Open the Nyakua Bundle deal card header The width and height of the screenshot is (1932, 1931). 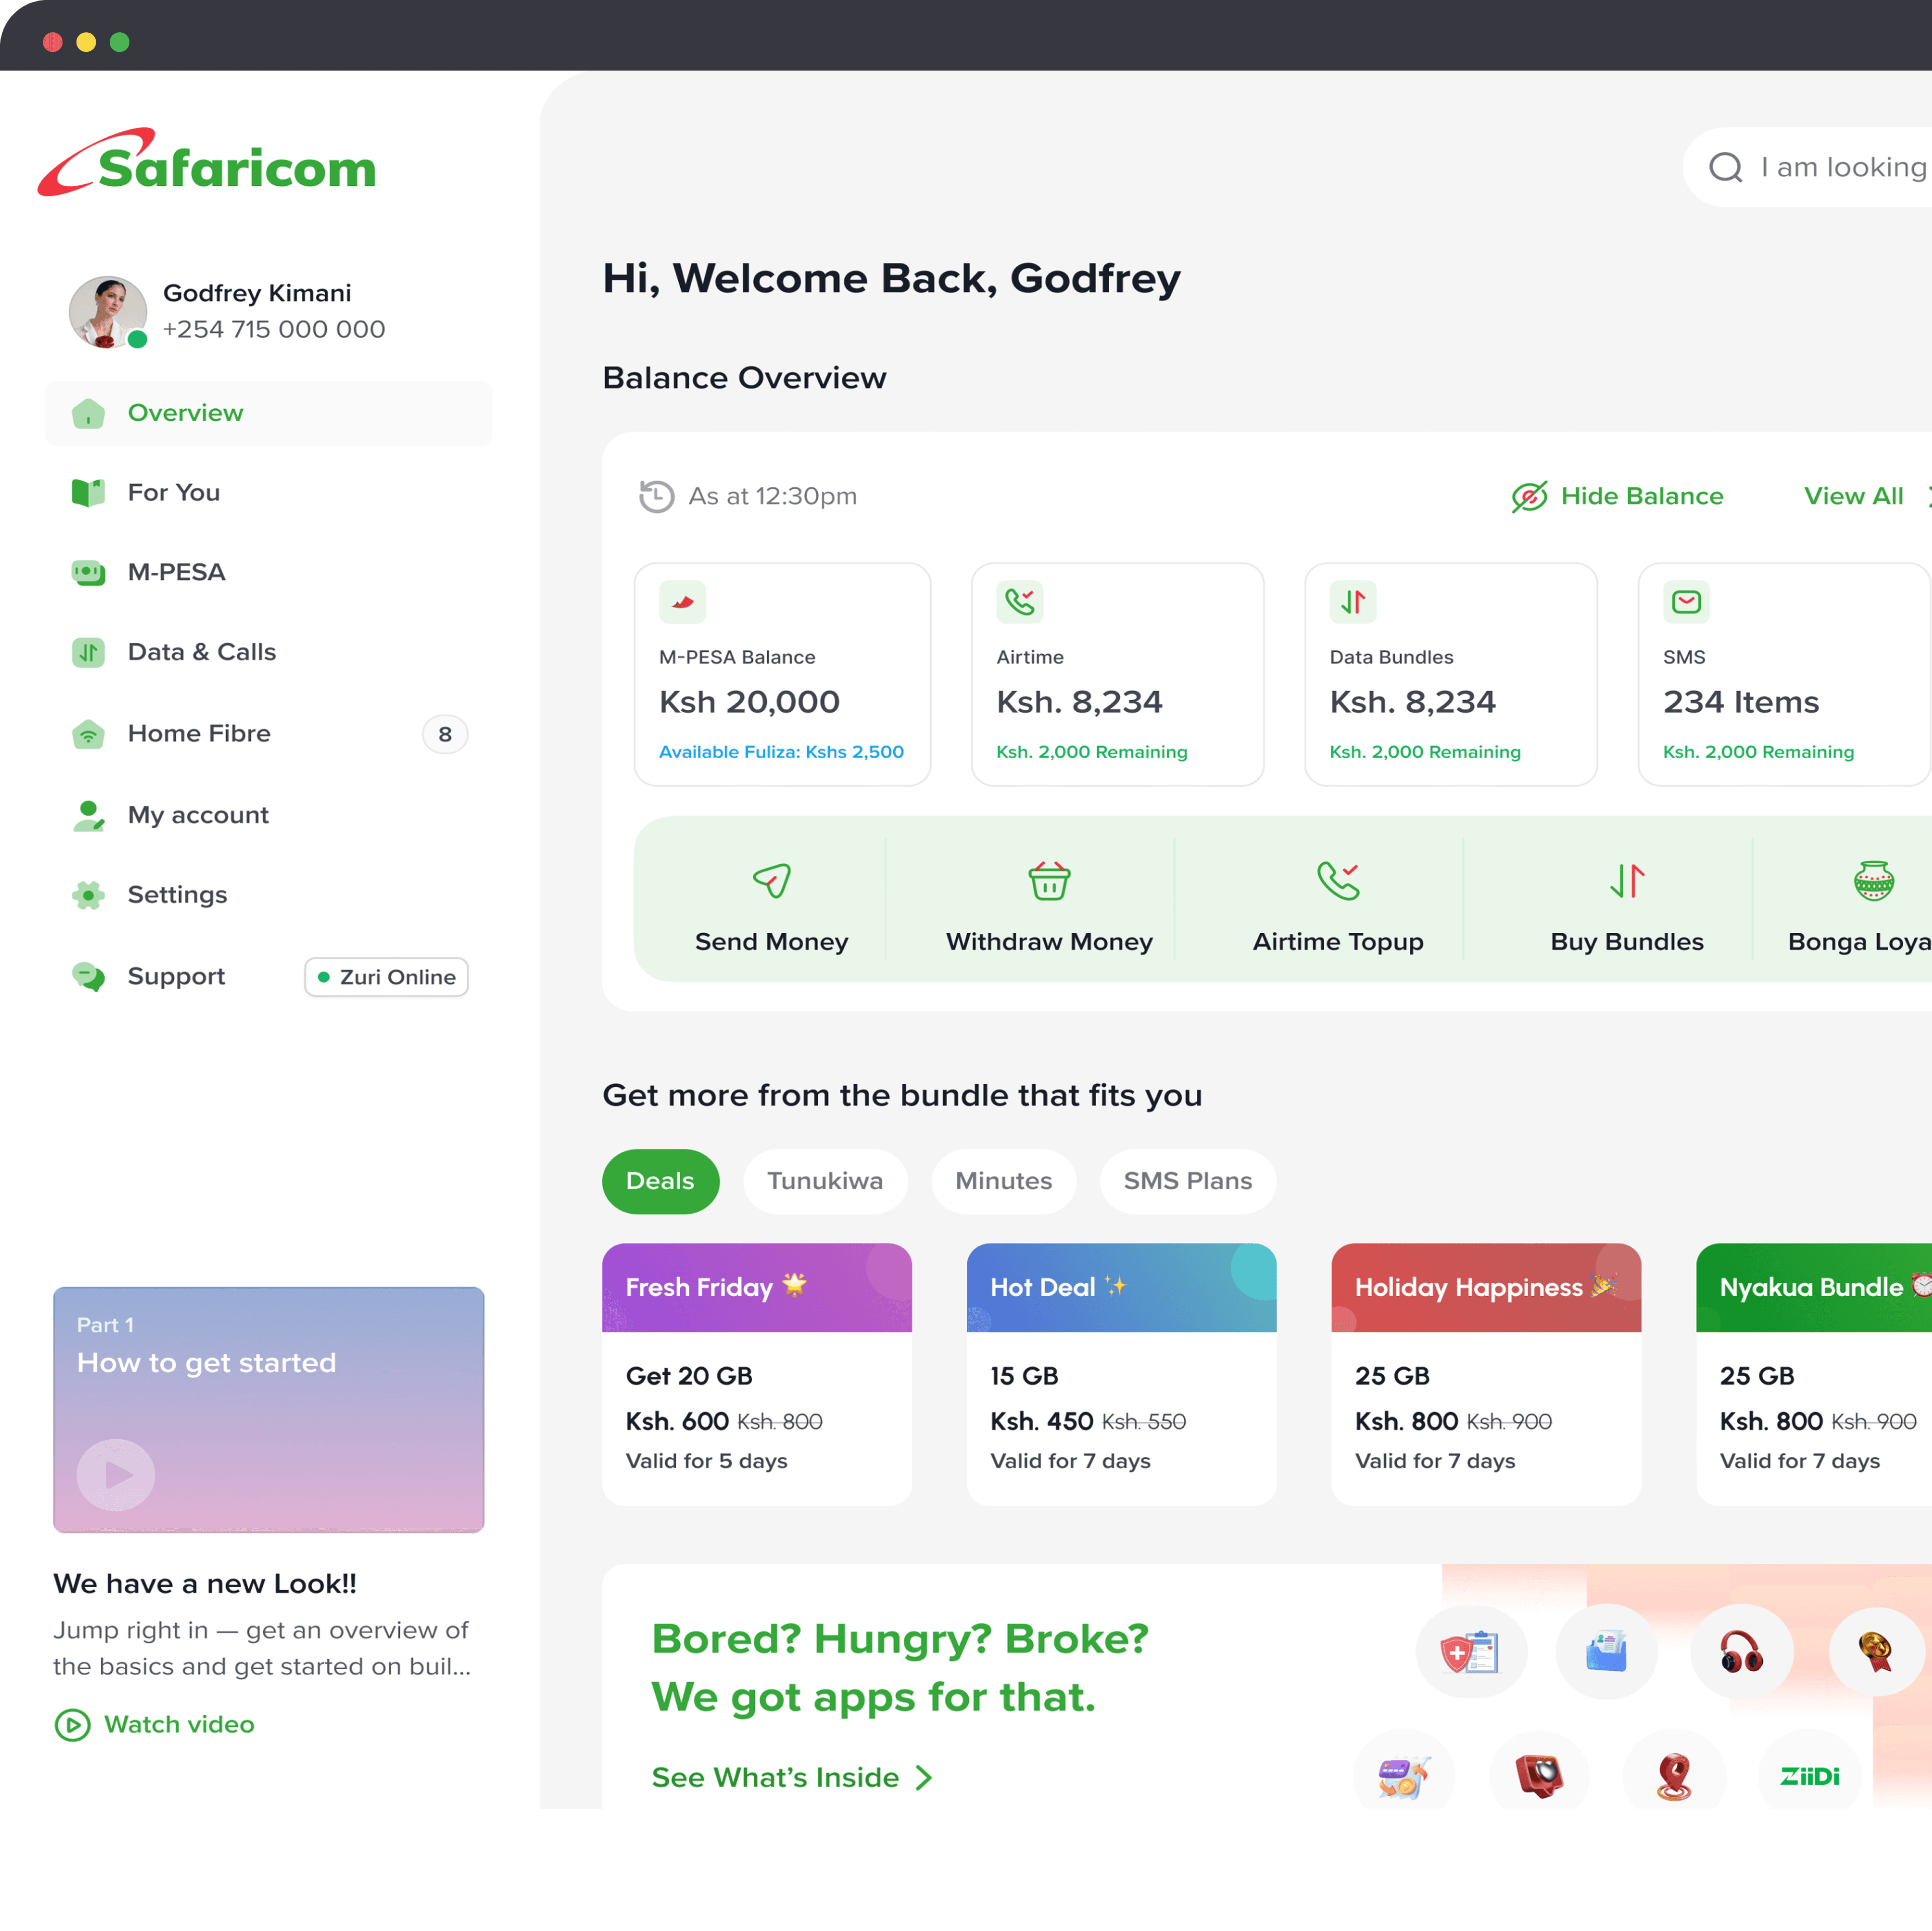point(1814,1288)
